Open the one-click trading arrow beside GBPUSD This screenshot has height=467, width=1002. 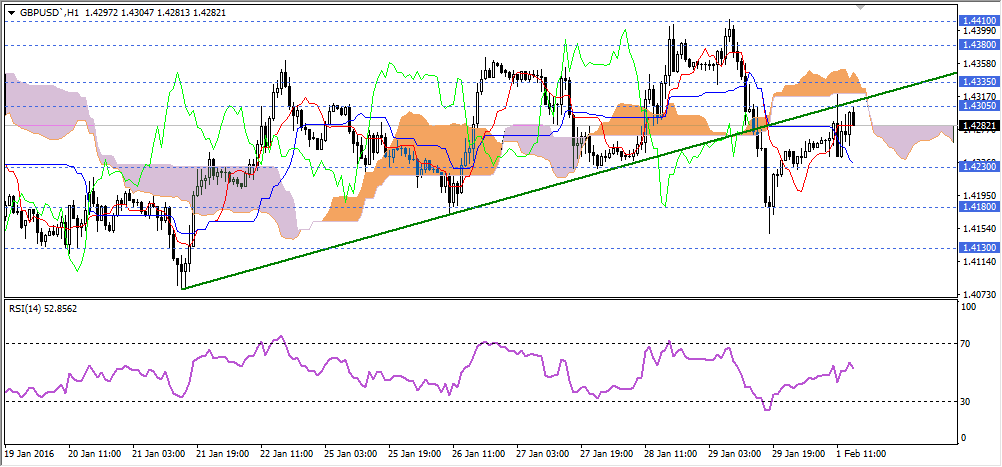coord(12,13)
